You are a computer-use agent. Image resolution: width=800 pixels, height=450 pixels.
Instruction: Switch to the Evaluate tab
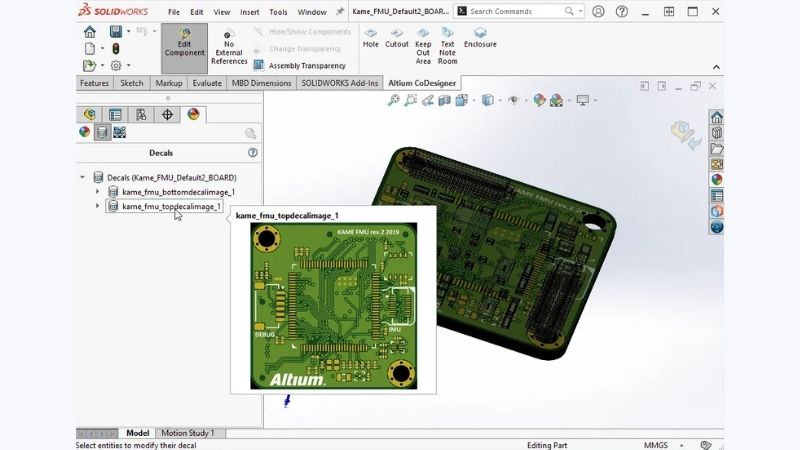pos(207,83)
